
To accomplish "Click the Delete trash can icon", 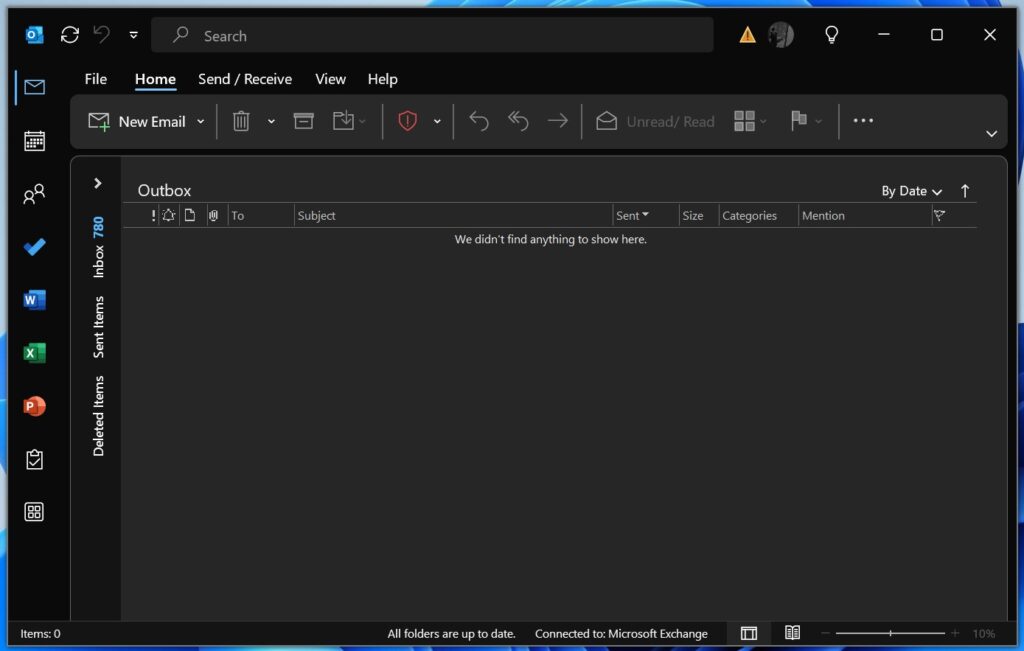I will click(x=241, y=121).
